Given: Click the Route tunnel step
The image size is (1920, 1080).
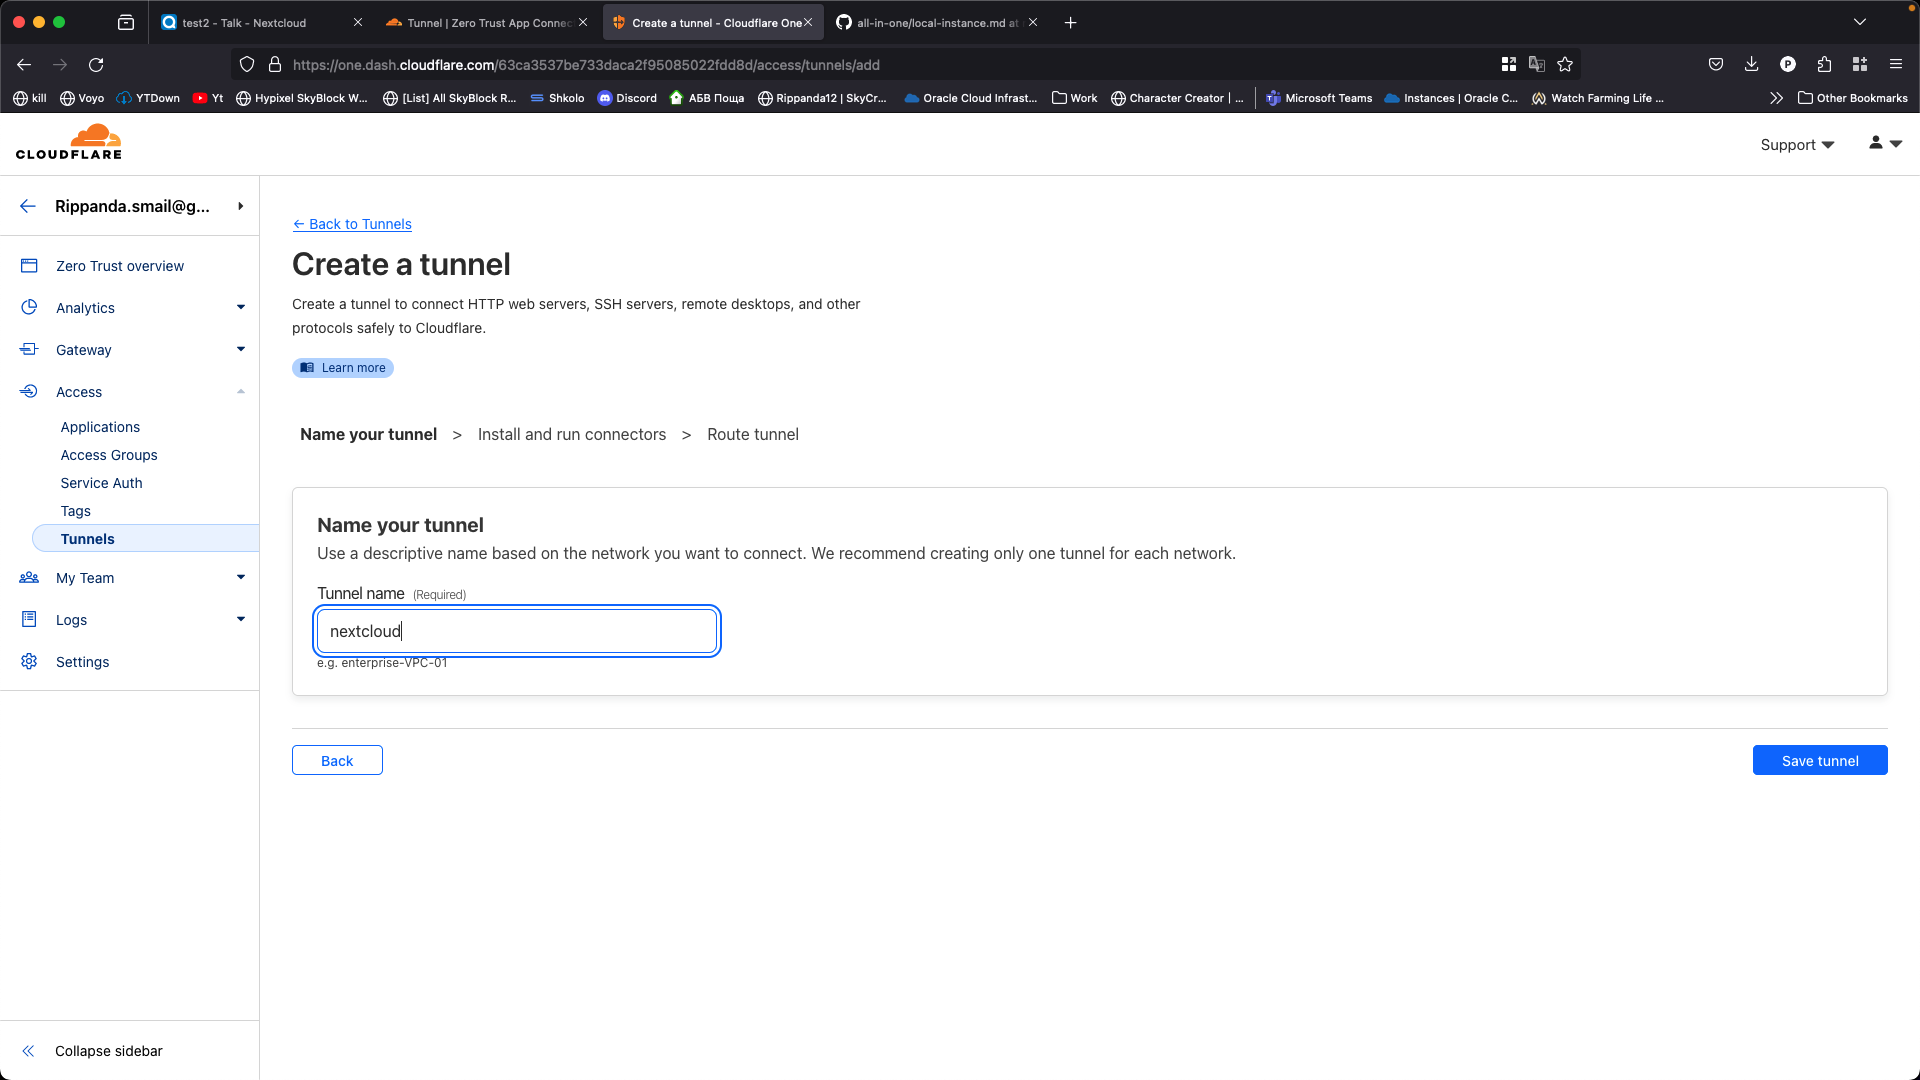Looking at the screenshot, I should click(x=753, y=434).
